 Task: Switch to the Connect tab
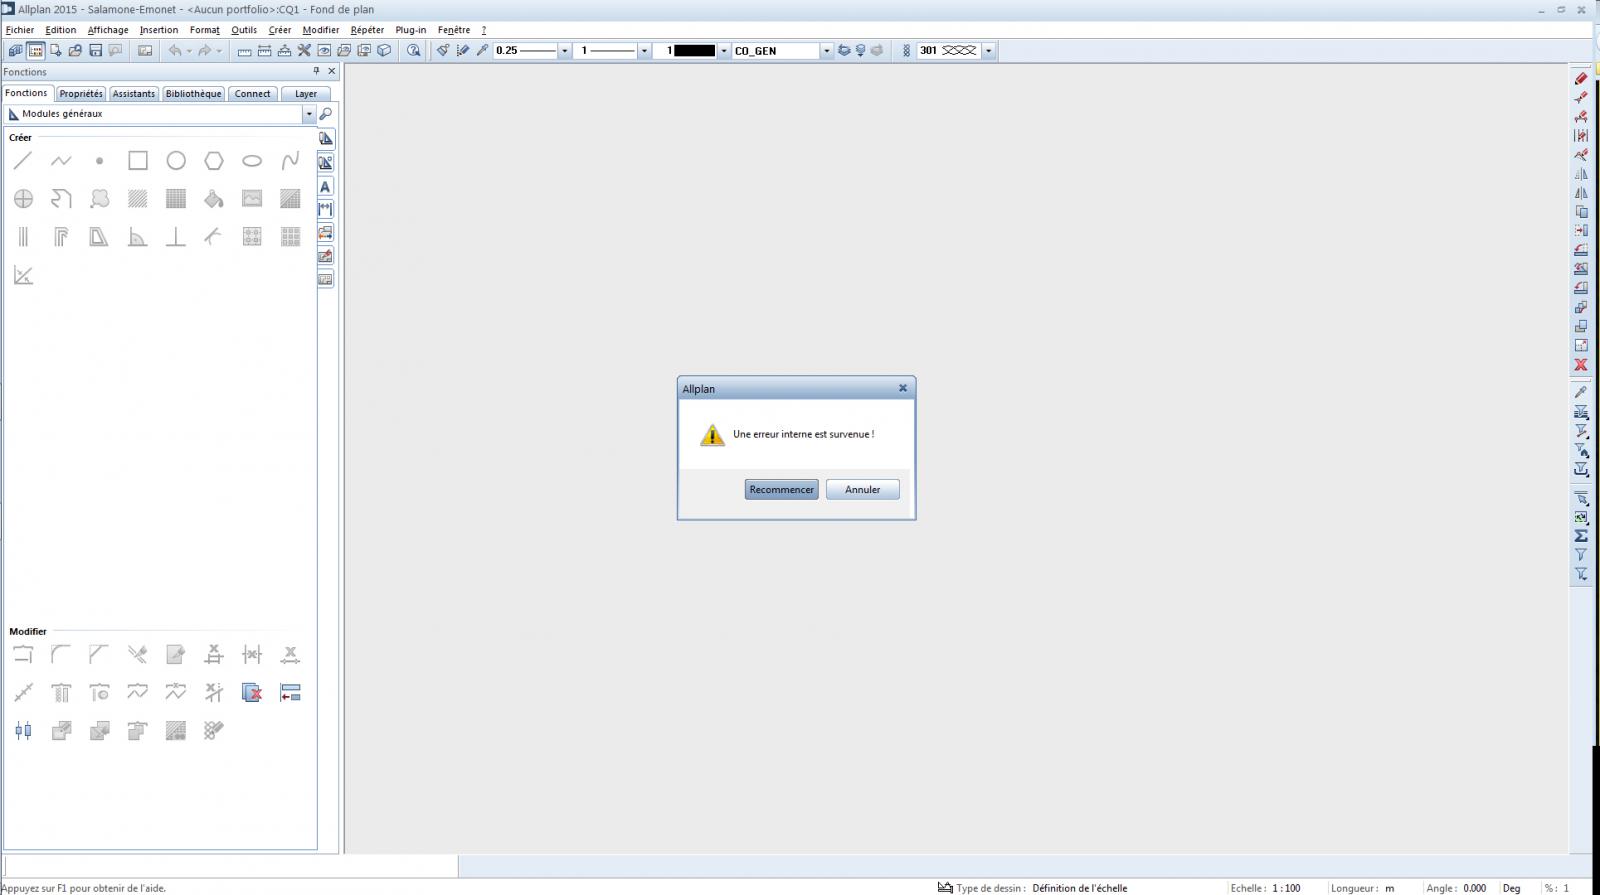[x=253, y=94]
